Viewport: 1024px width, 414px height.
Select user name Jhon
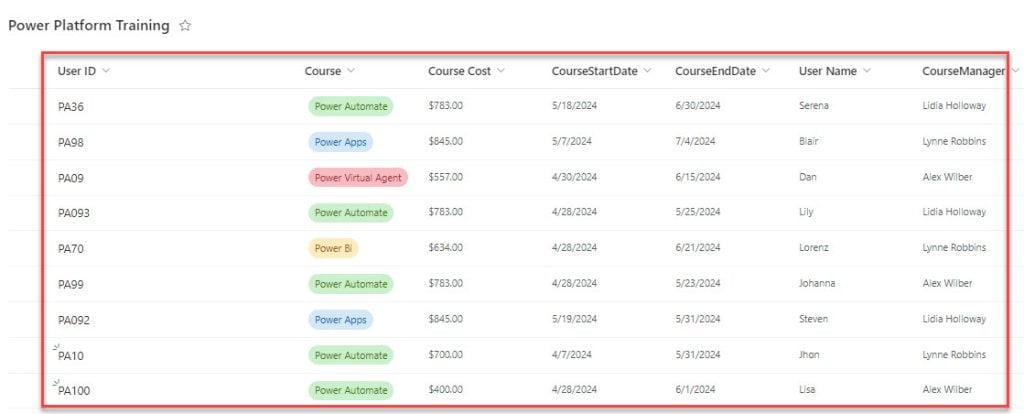809,355
